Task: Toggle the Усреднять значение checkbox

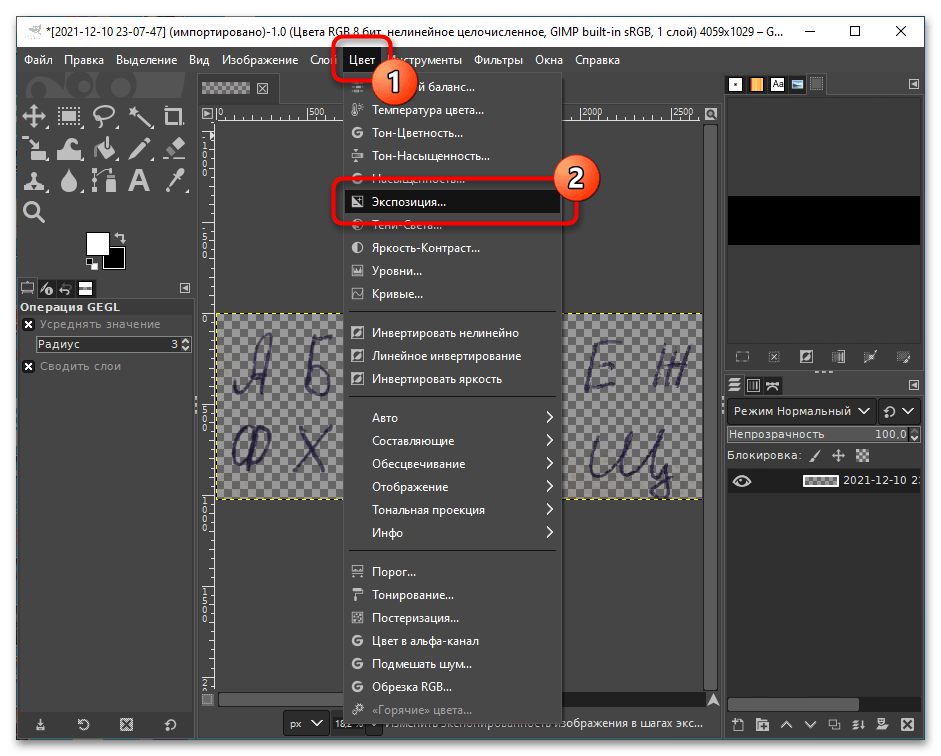Action: [28, 325]
